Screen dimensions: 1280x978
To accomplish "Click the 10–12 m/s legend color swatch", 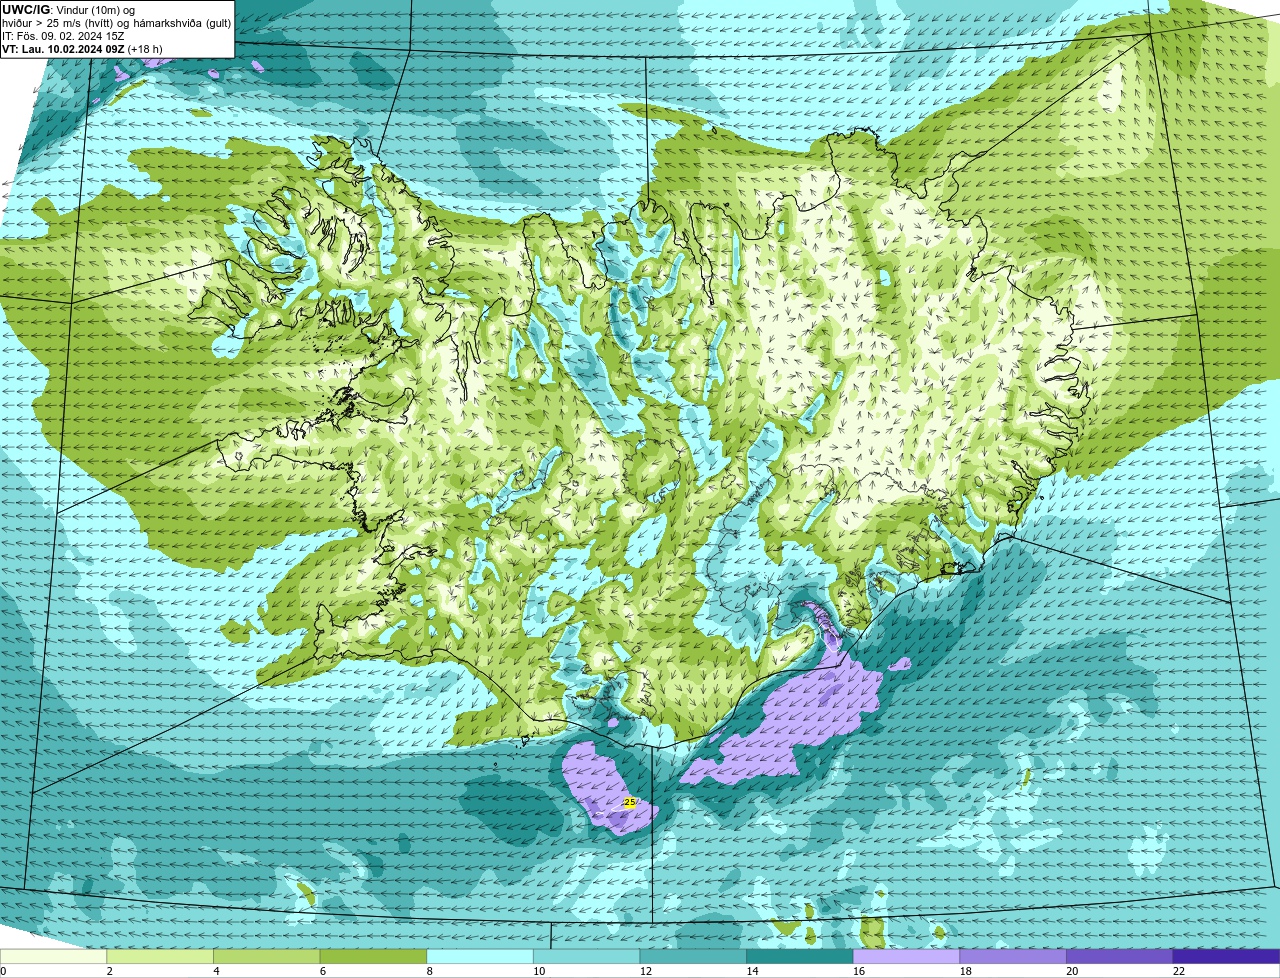I will click(x=587, y=956).
